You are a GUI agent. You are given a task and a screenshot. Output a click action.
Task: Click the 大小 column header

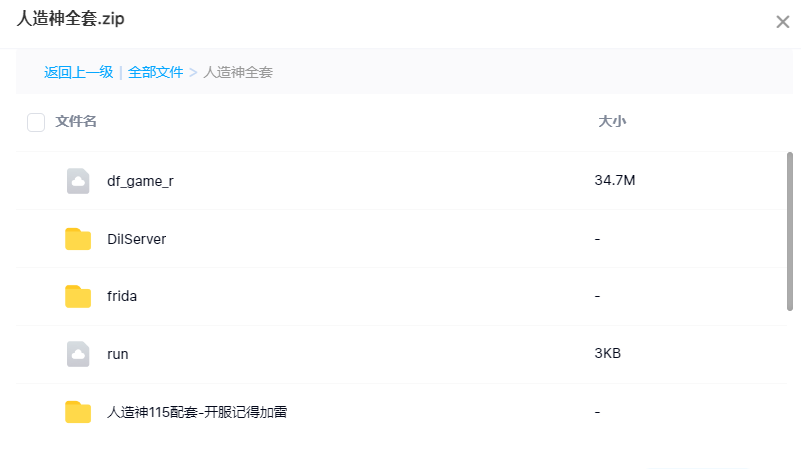point(612,121)
